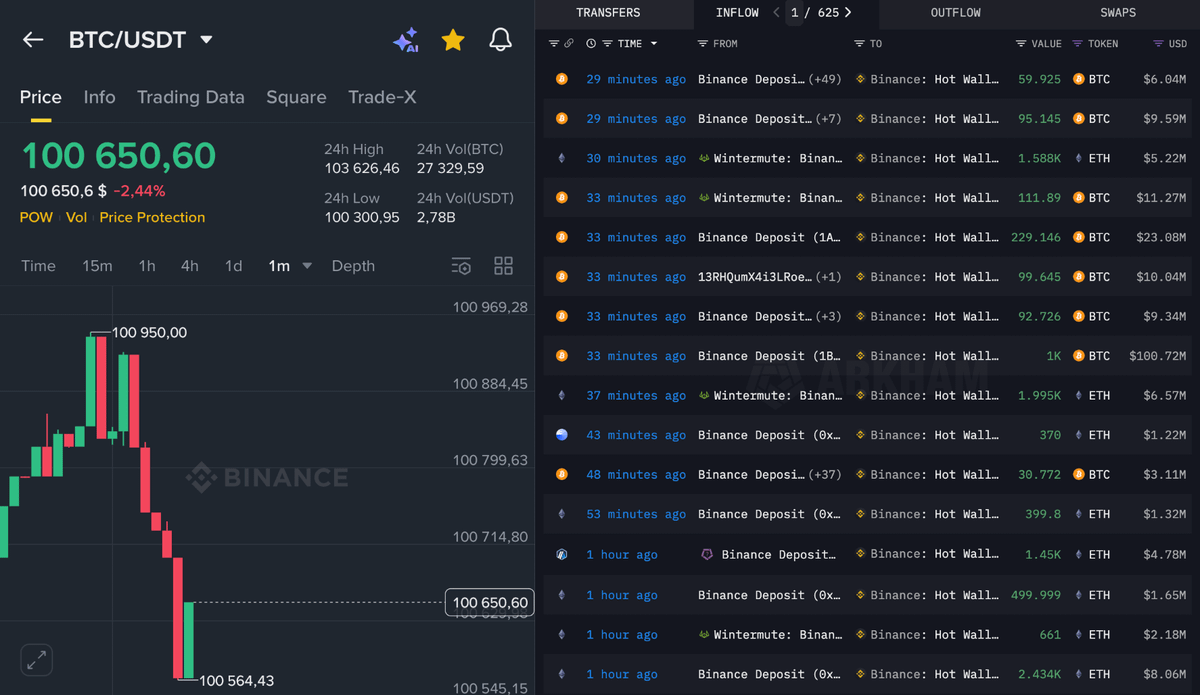Open the FROM column filter
Screen dimensions: 1200x695
coord(703,44)
